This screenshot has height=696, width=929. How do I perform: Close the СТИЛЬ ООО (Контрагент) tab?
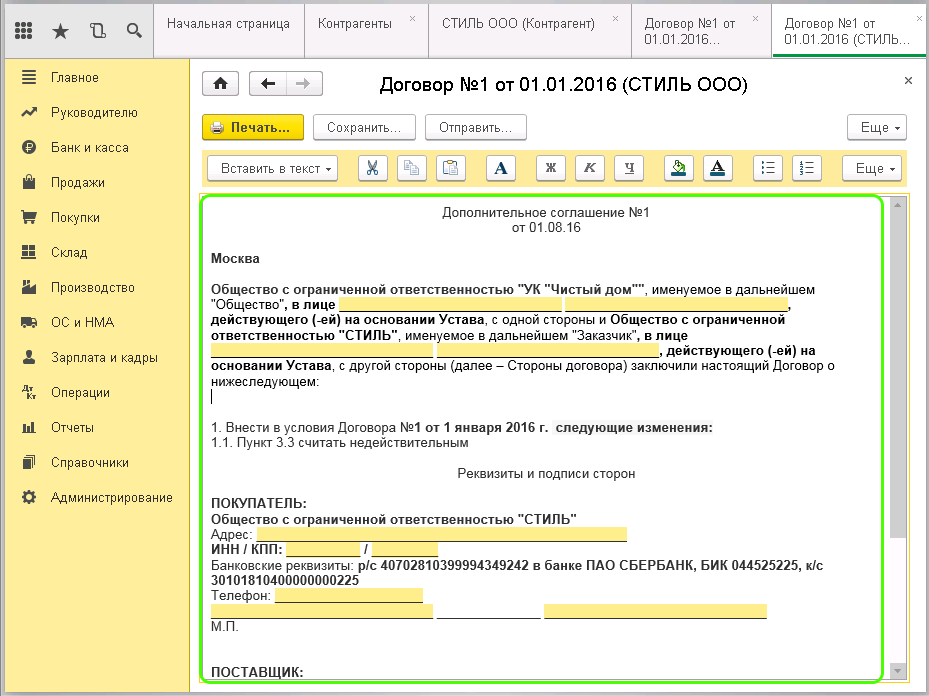pos(616,19)
